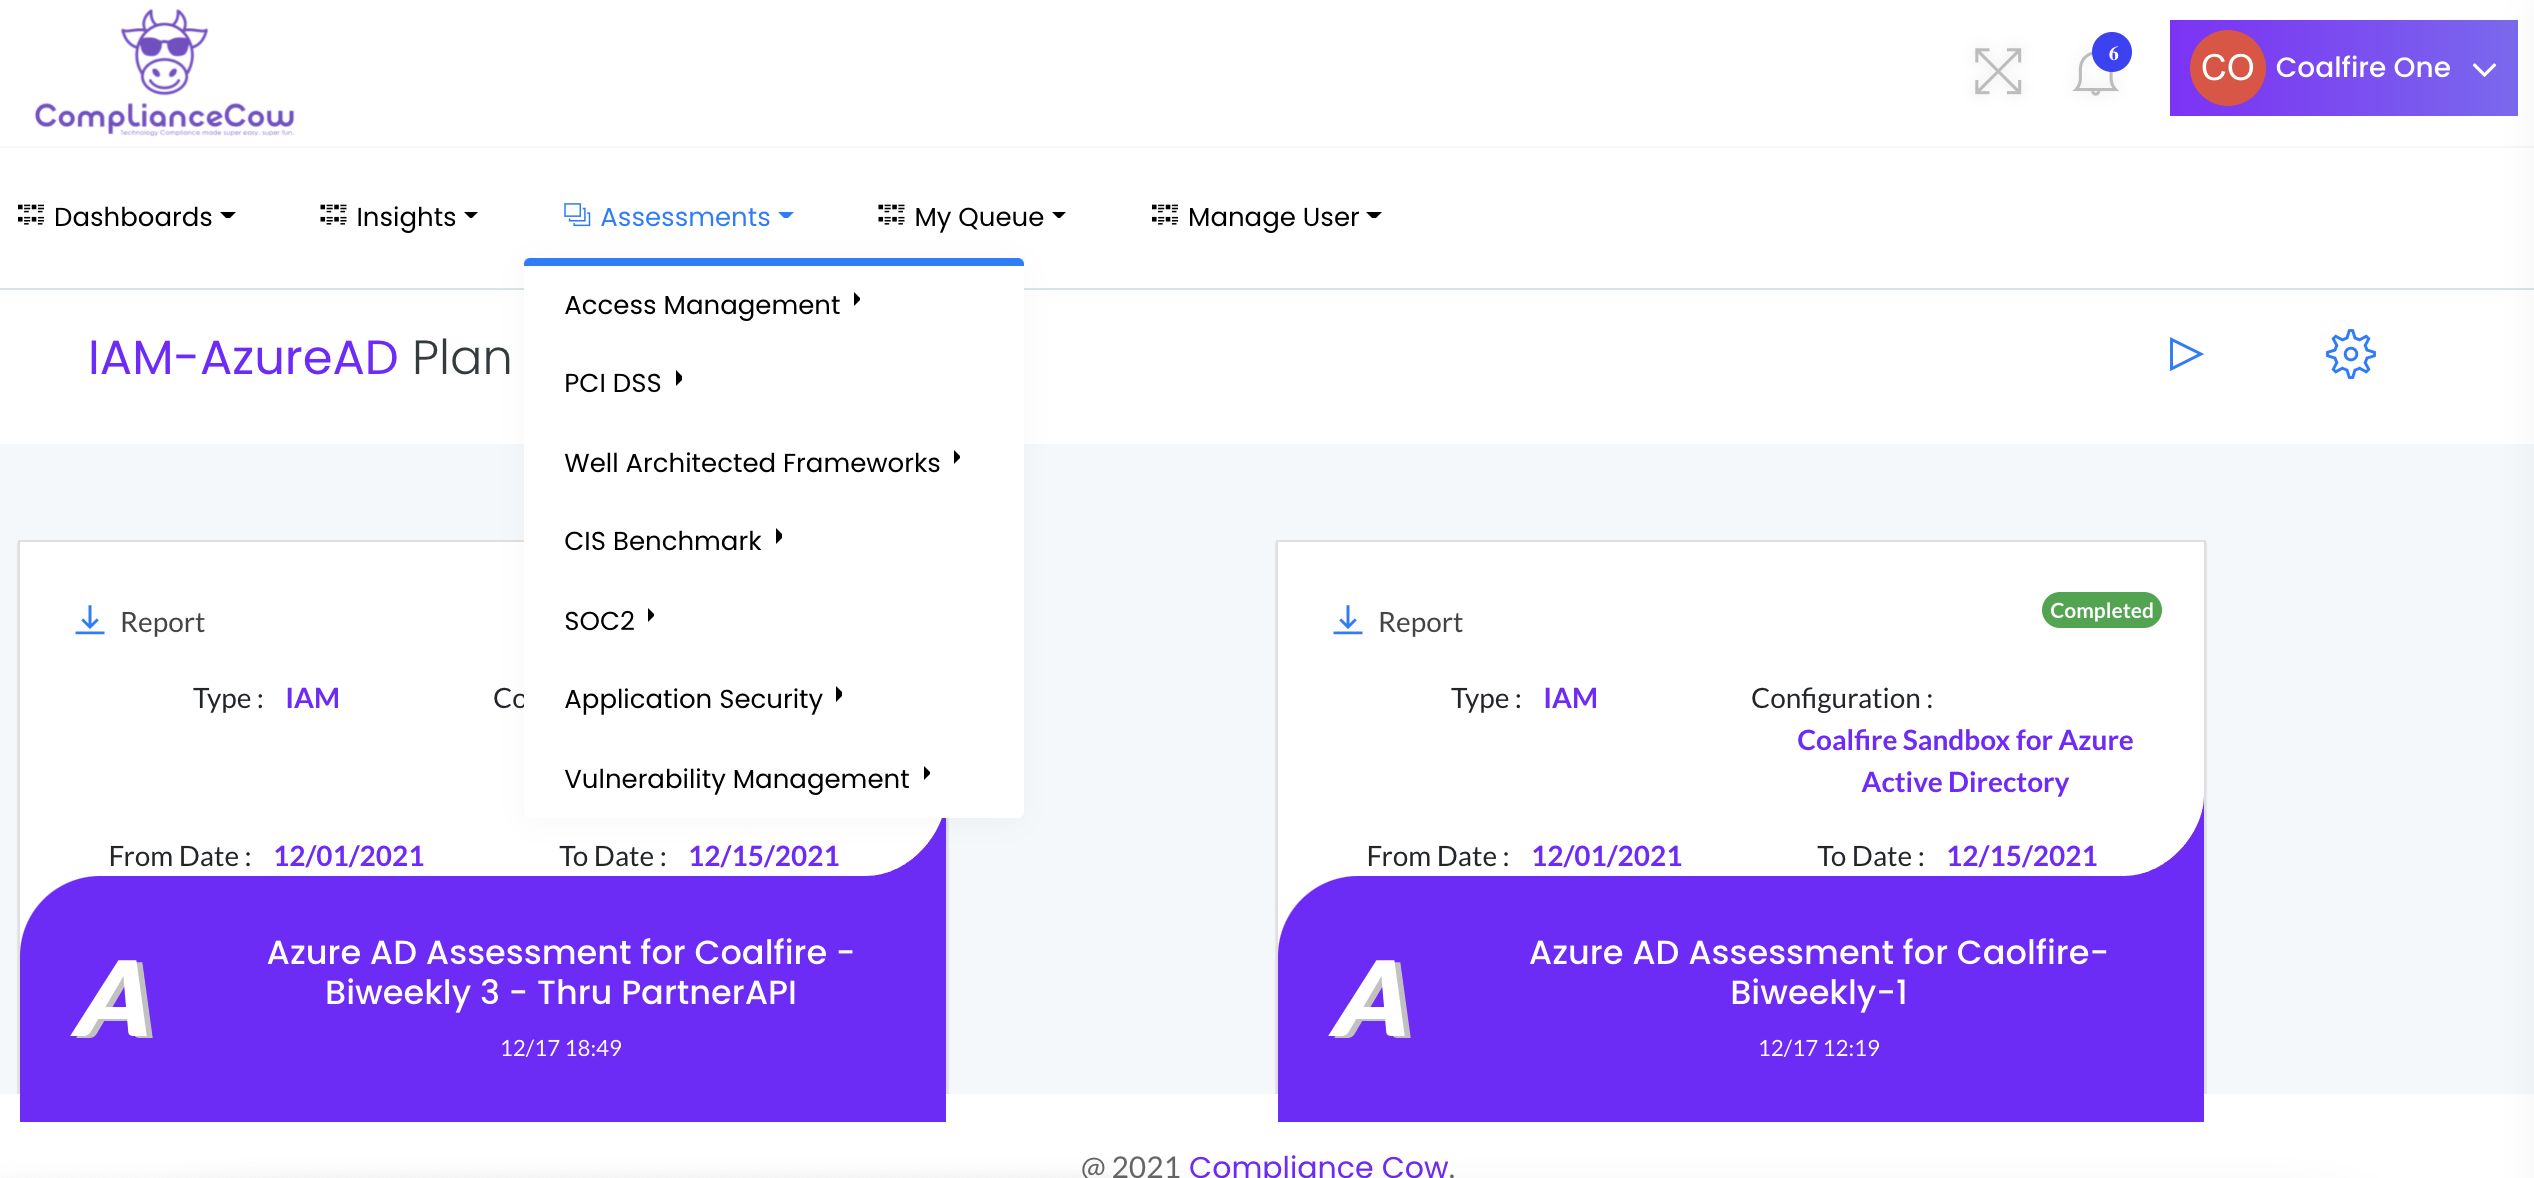Toggle fullscreen with the expand arrows icon

[x=1997, y=71]
